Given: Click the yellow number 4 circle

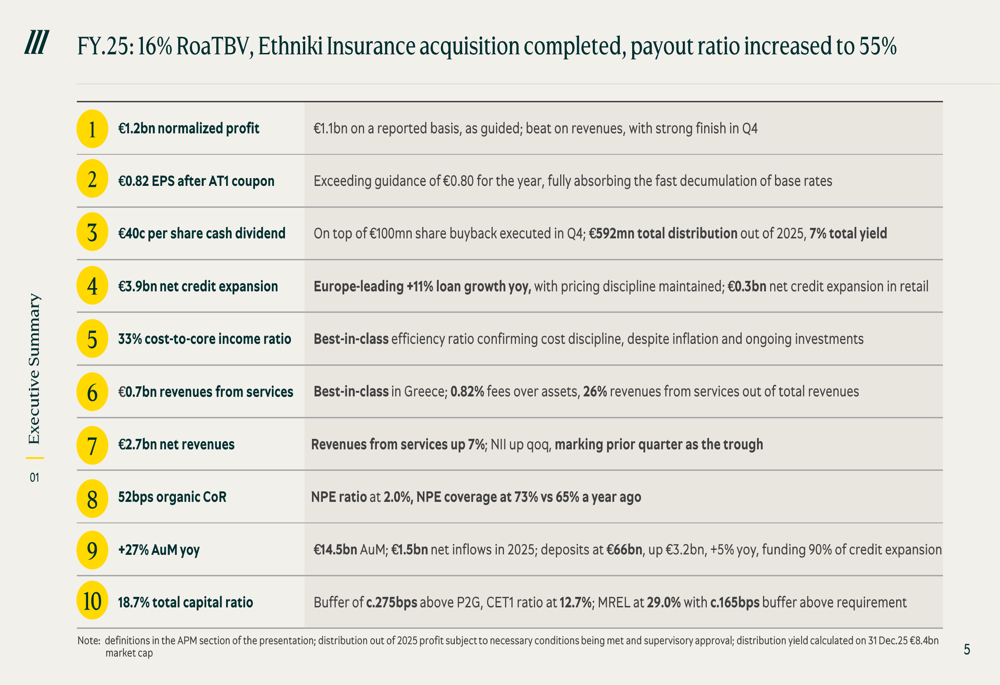Looking at the screenshot, I should pos(92,286).
